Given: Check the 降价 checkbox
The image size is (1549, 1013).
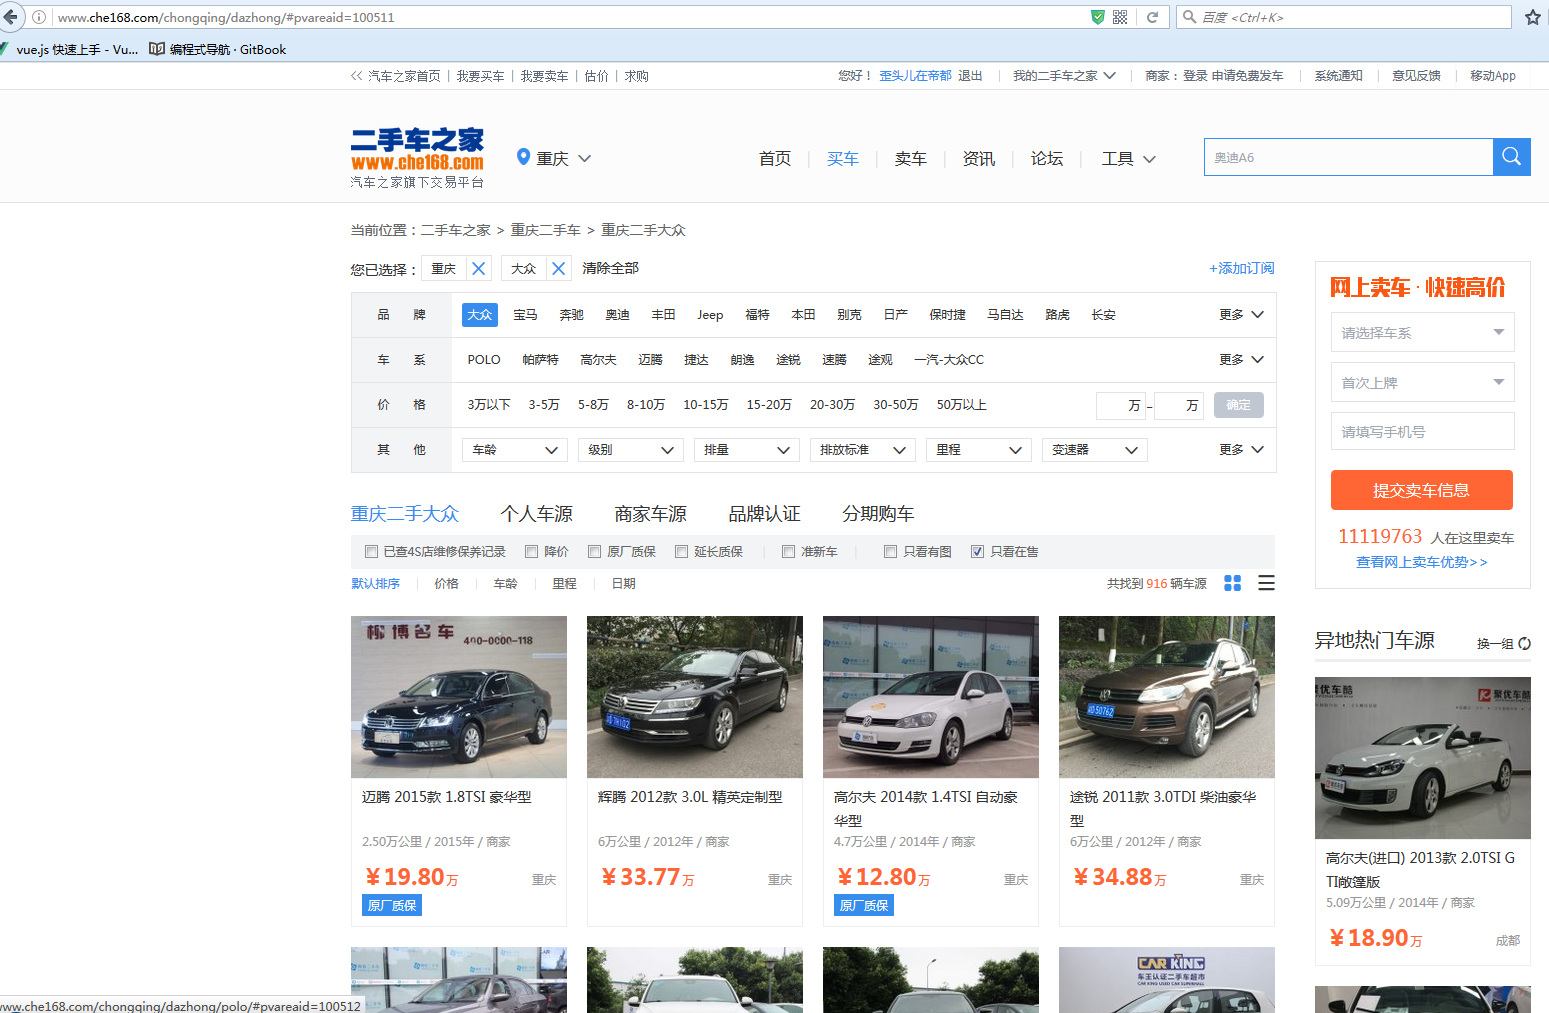Looking at the screenshot, I should pos(532,551).
